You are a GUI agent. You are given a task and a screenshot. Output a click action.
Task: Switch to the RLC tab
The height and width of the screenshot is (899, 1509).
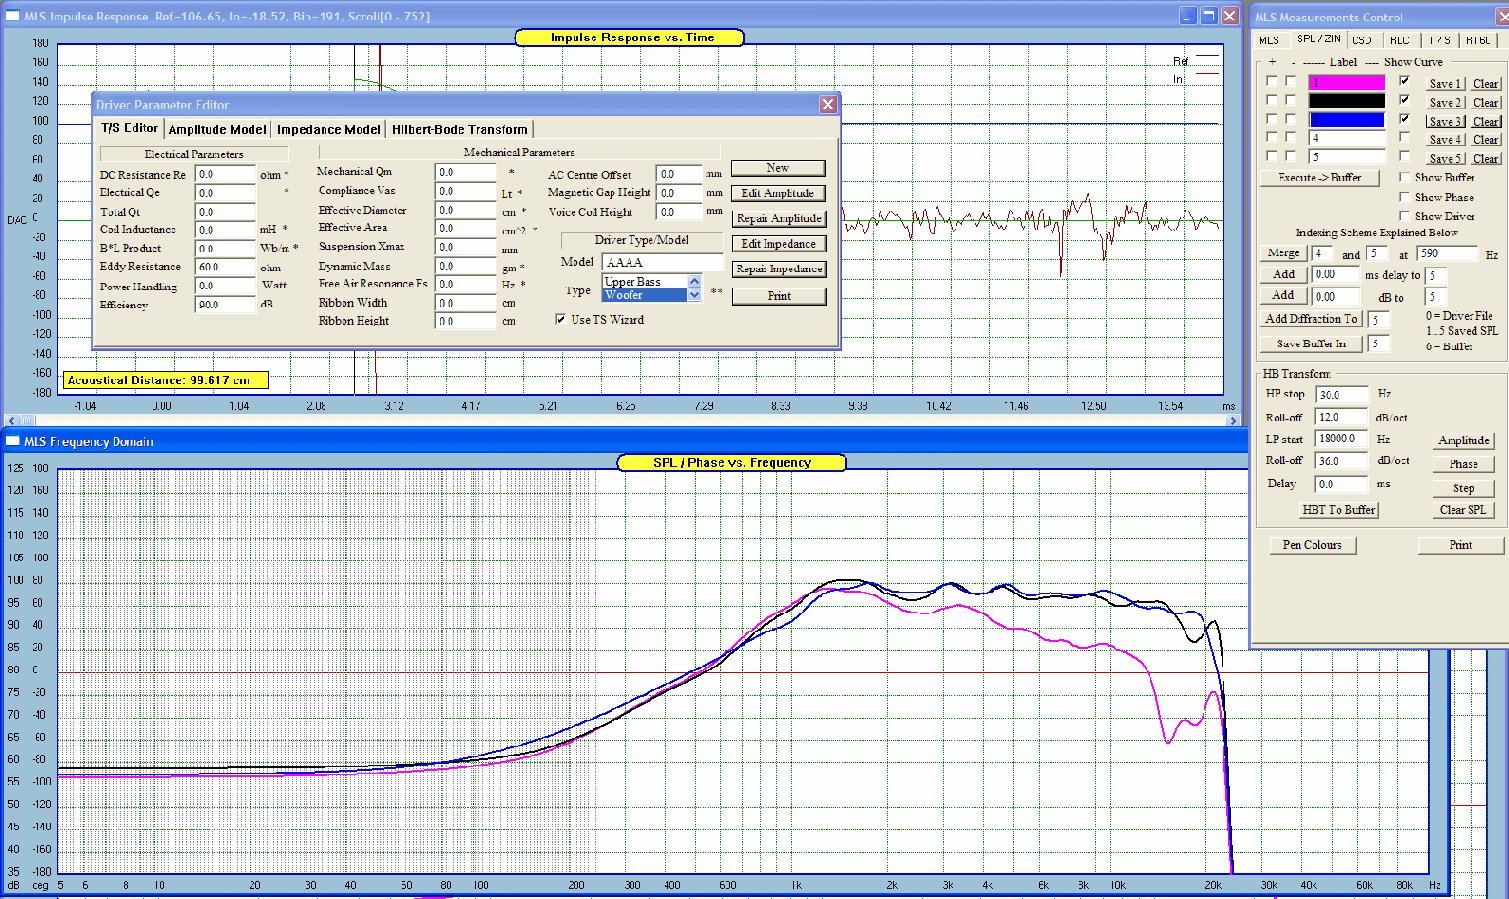click(x=1400, y=40)
